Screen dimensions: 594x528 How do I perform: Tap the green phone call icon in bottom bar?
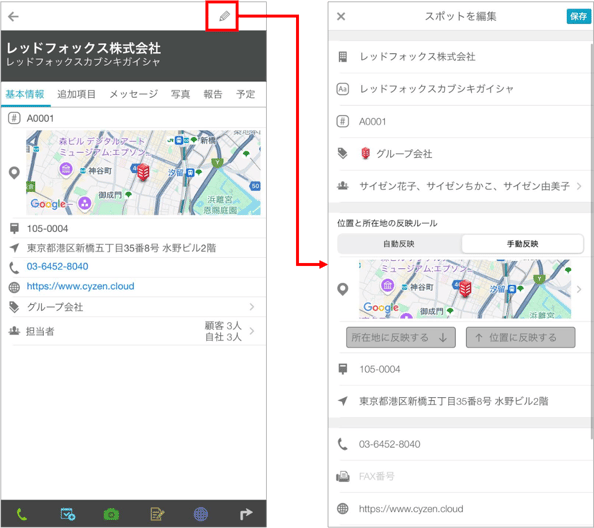(22, 514)
